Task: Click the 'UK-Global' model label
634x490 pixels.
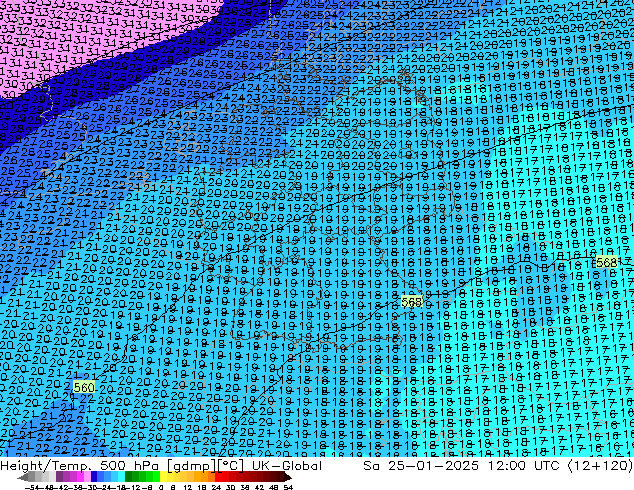Action: 287,466
